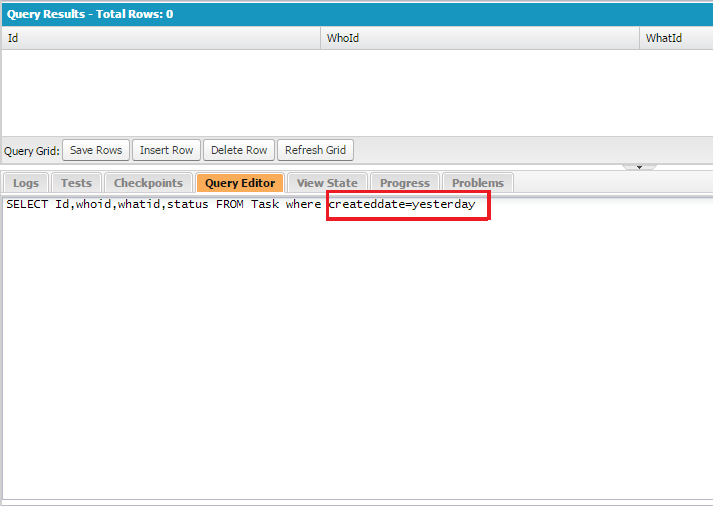Click the Delete Row button

coord(239,150)
